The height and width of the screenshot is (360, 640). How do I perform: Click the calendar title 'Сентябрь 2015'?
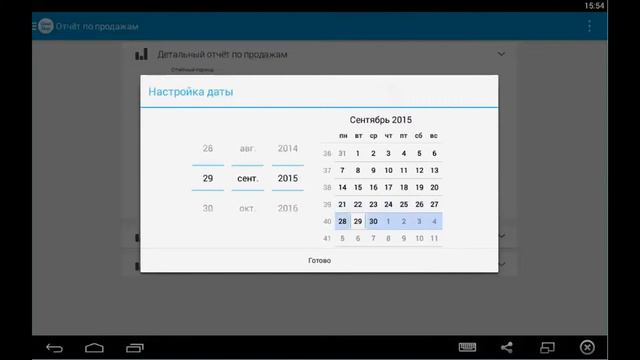click(x=380, y=120)
